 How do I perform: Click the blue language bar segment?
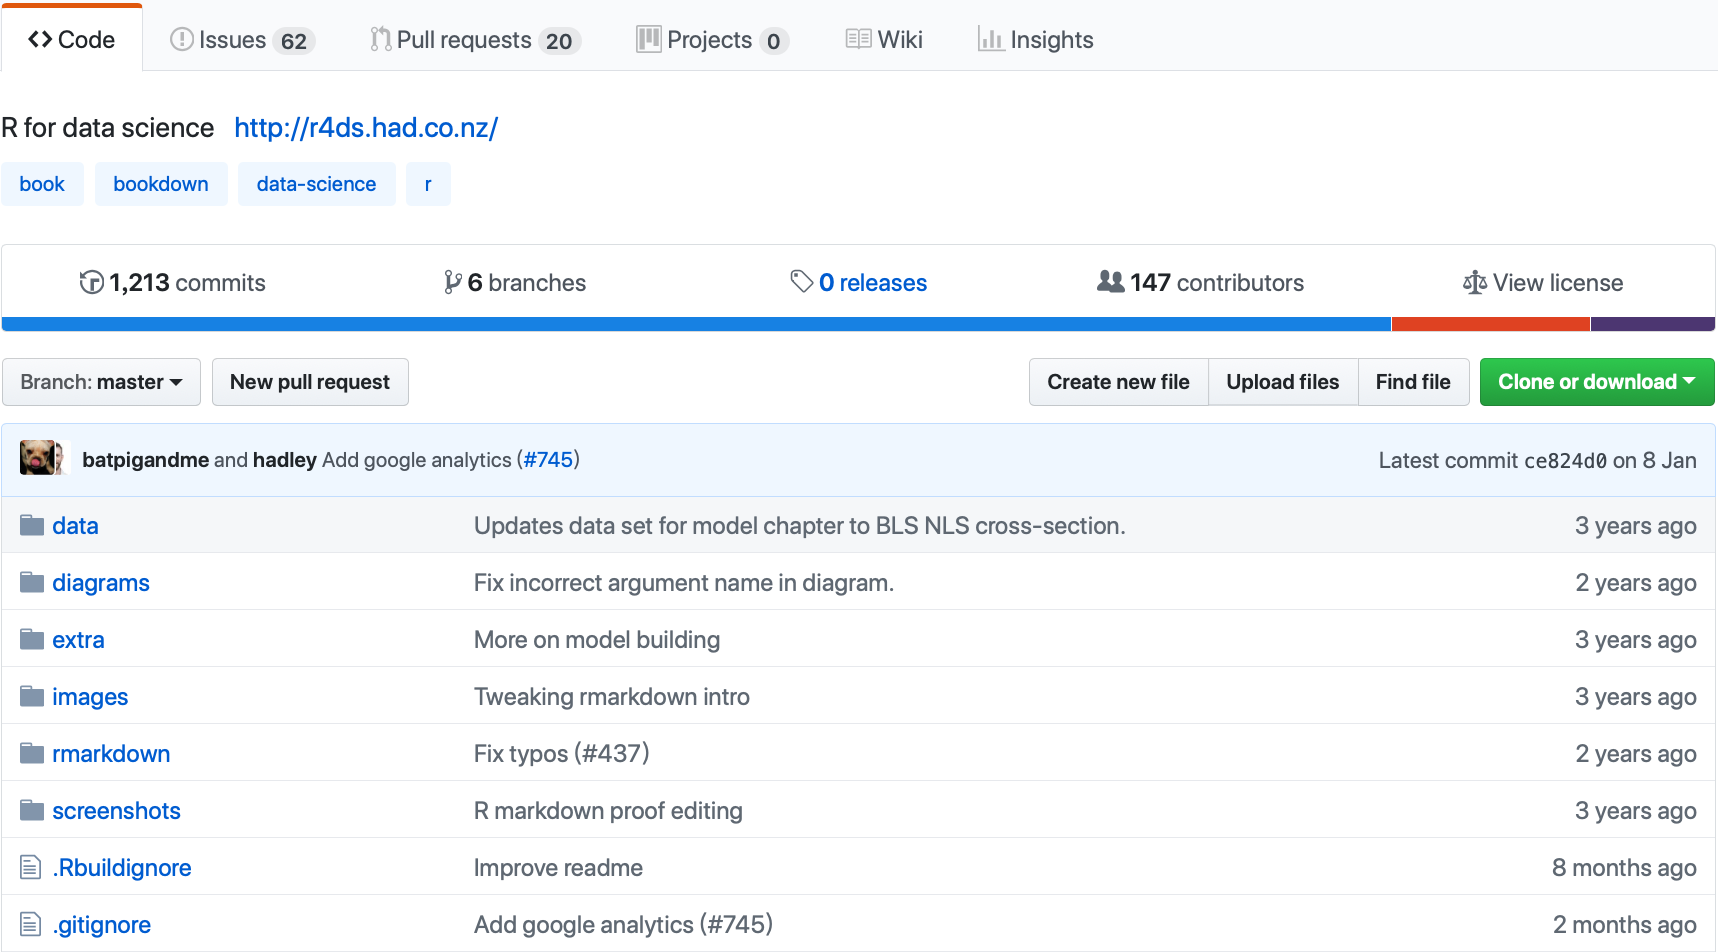pyautogui.click(x=696, y=324)
